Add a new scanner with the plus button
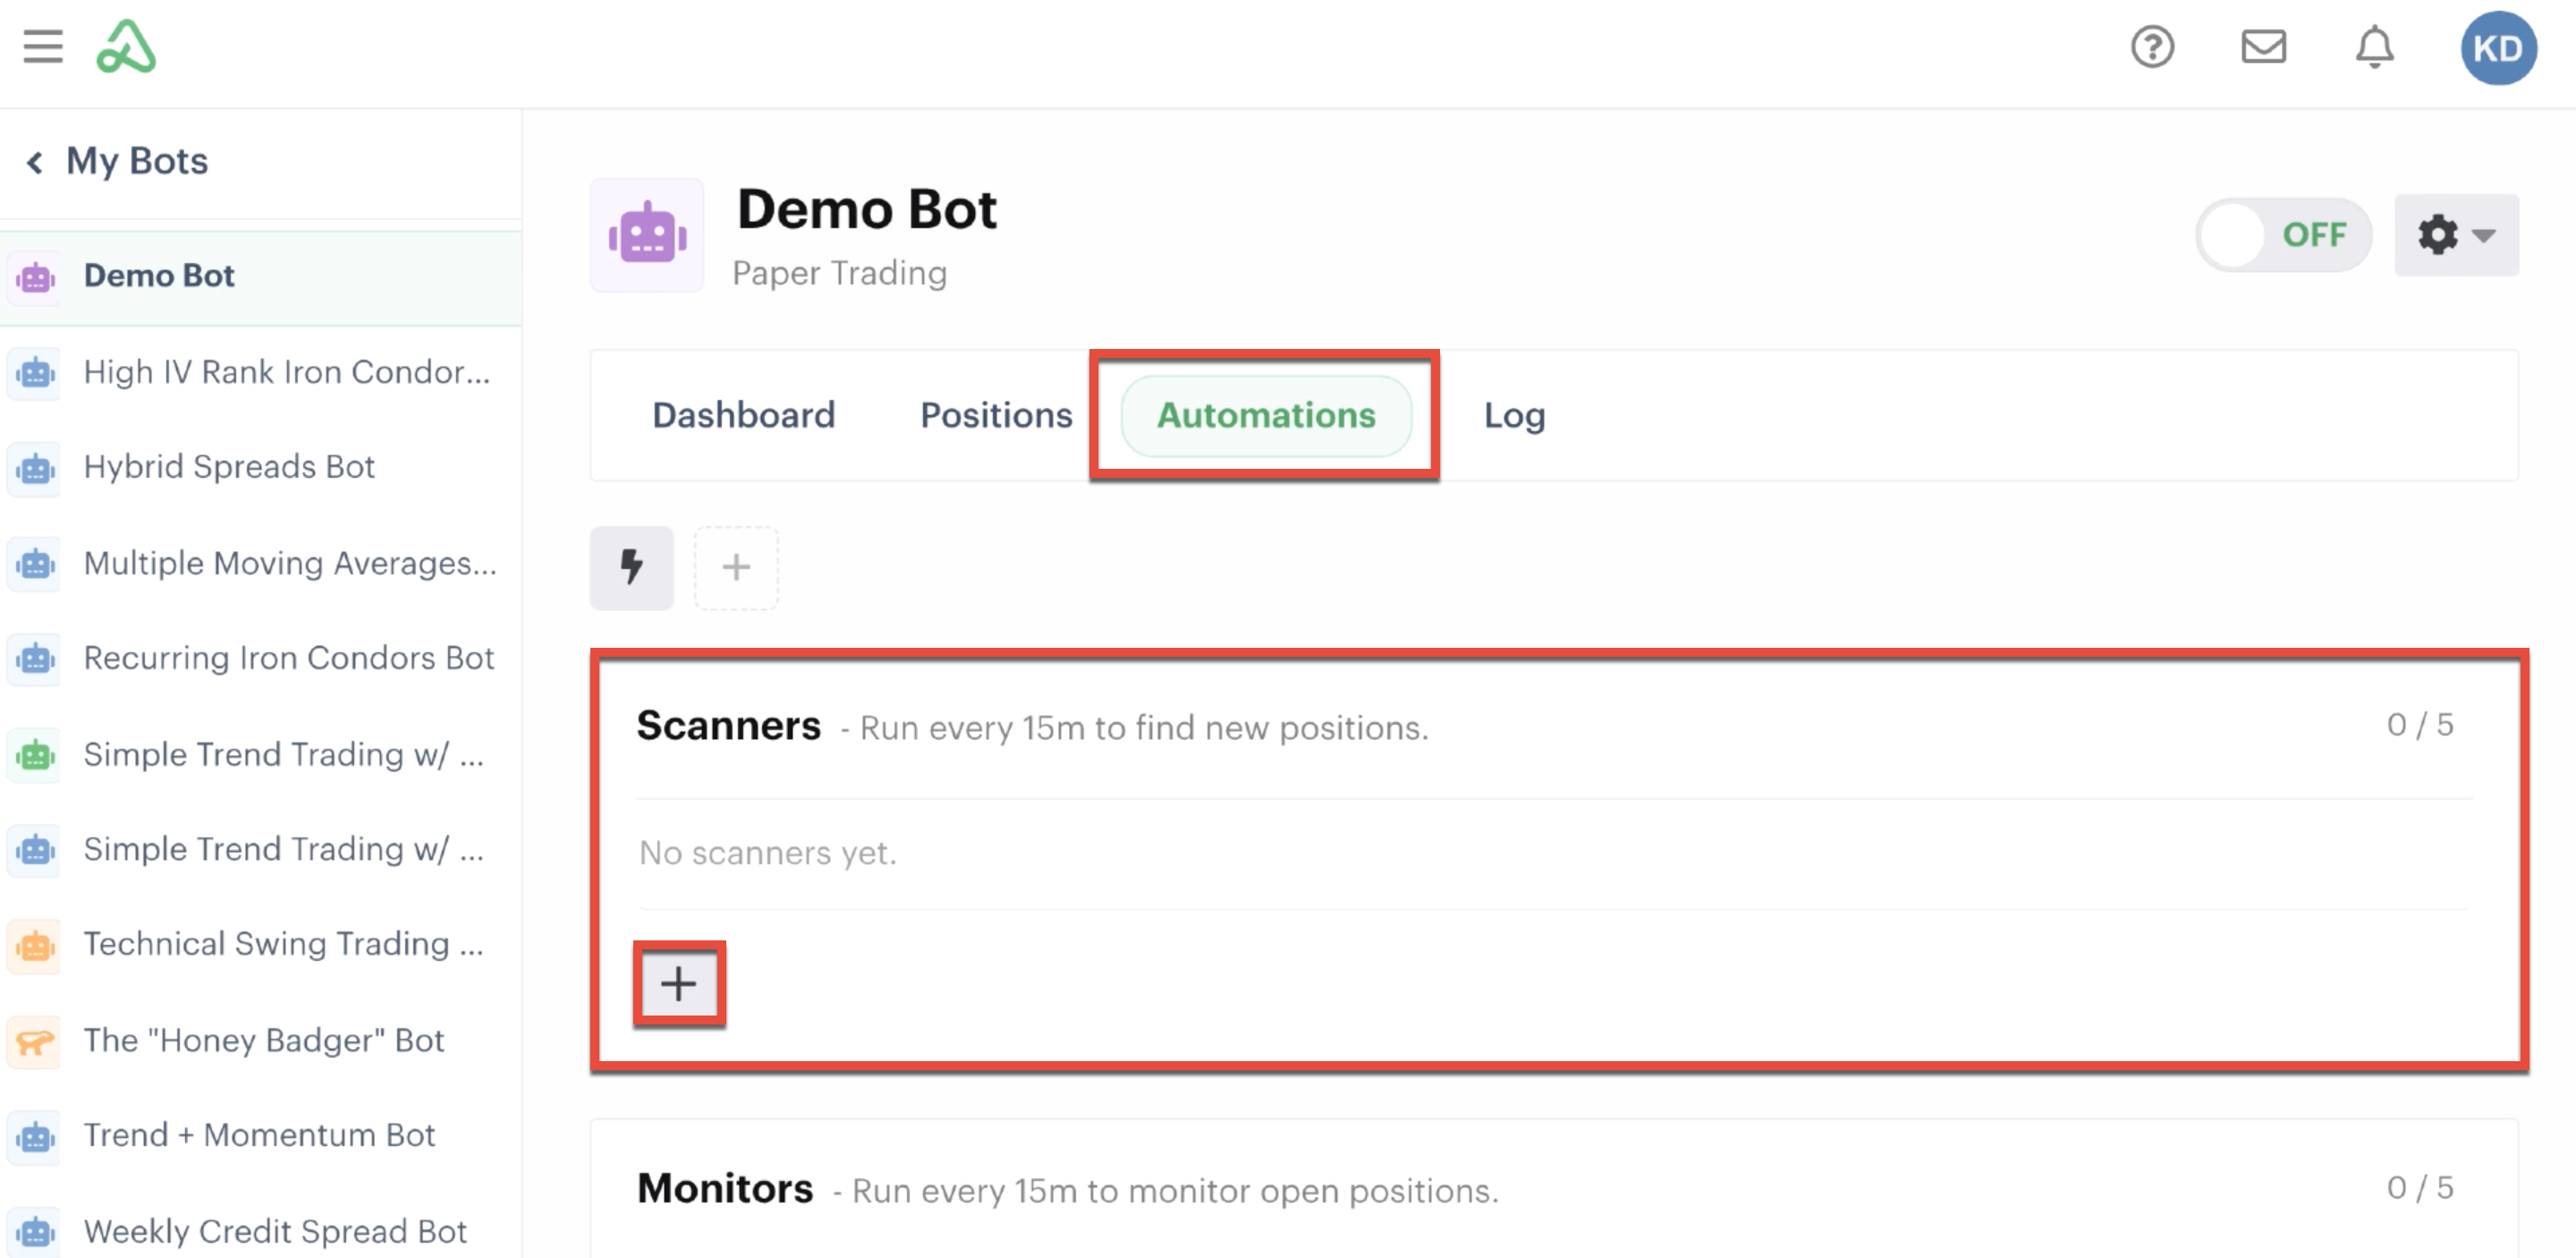The image size is (2576, 1258). (x=678, y=984)
